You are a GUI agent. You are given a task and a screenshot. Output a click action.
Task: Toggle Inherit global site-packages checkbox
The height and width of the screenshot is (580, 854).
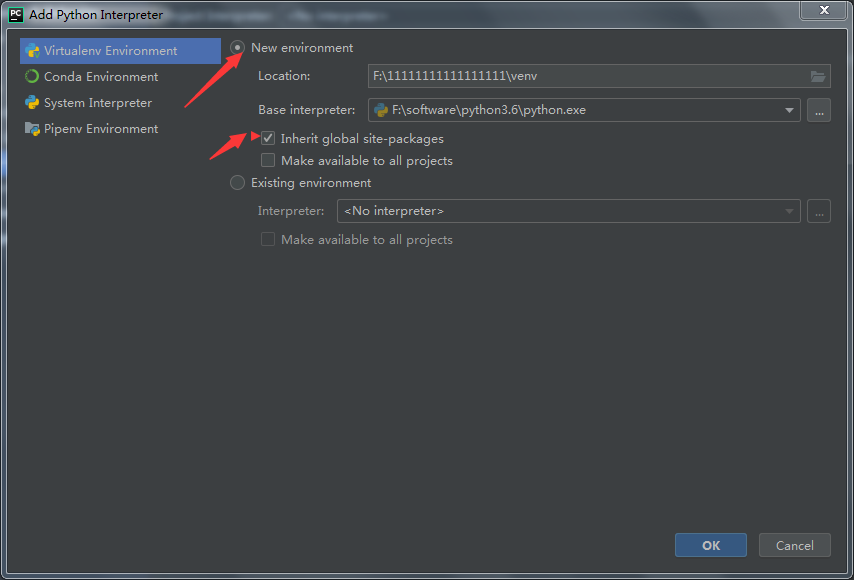[x=268, y=138]
